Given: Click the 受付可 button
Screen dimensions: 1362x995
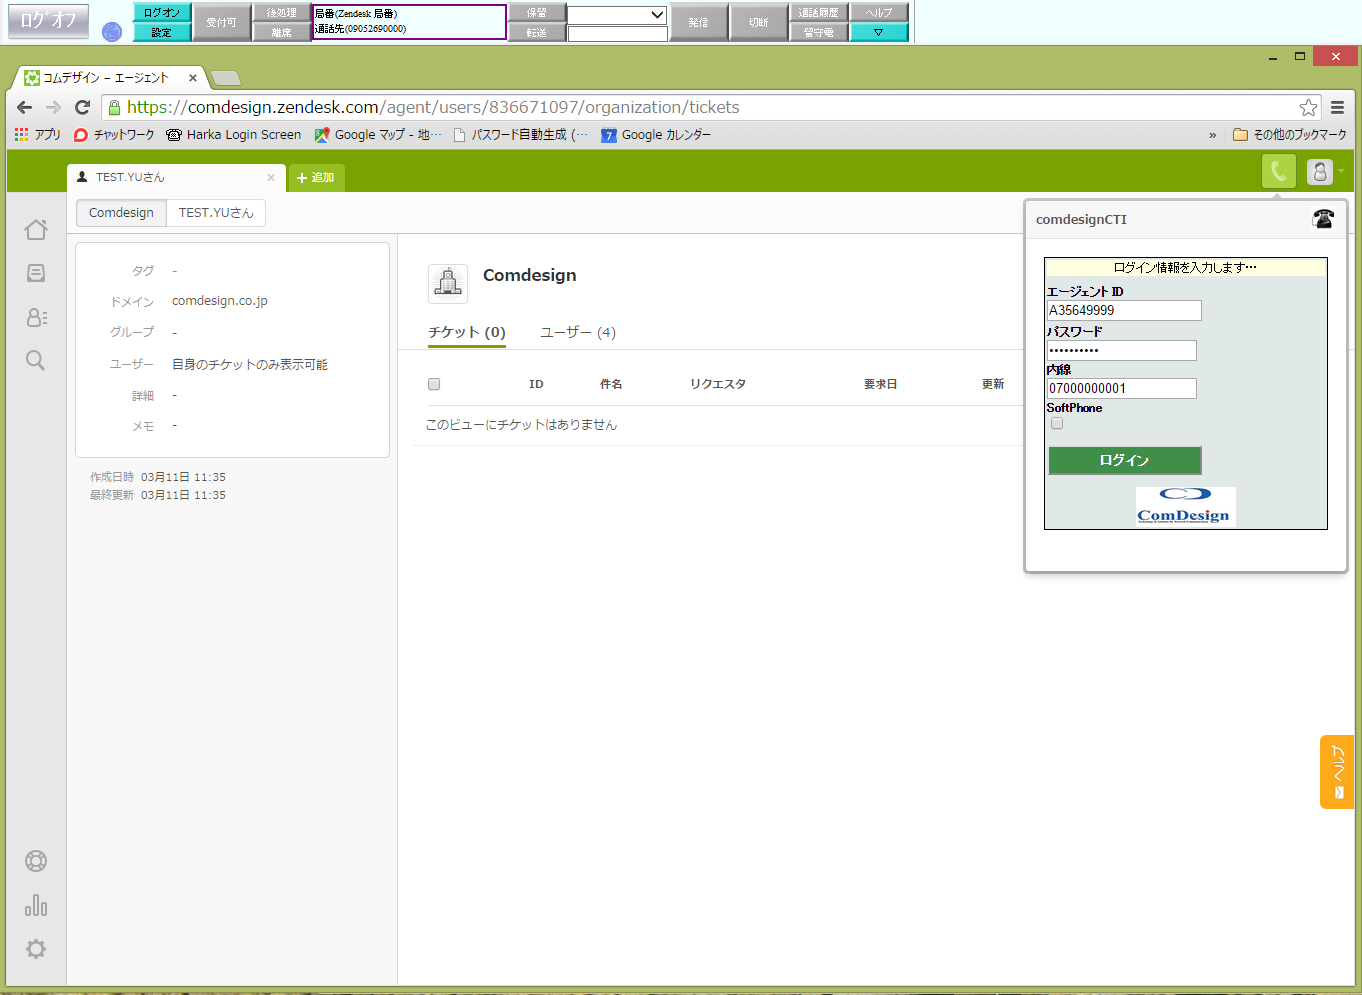Looking at the screenshot, I should point(221,22).
